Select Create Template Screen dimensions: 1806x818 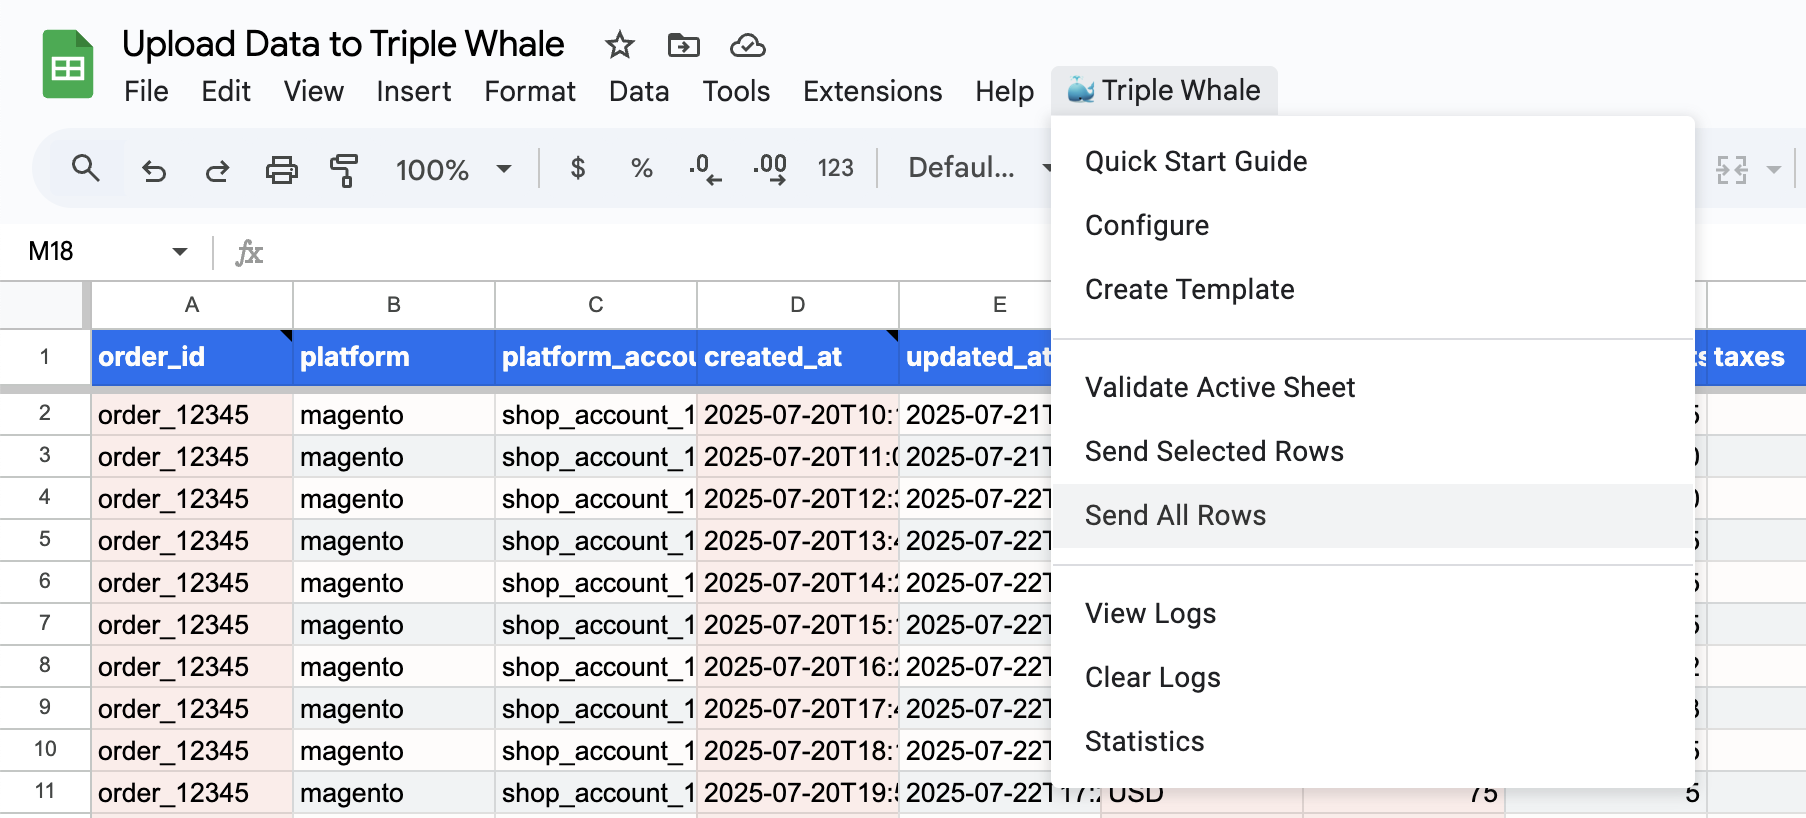tap(1373, 290)
